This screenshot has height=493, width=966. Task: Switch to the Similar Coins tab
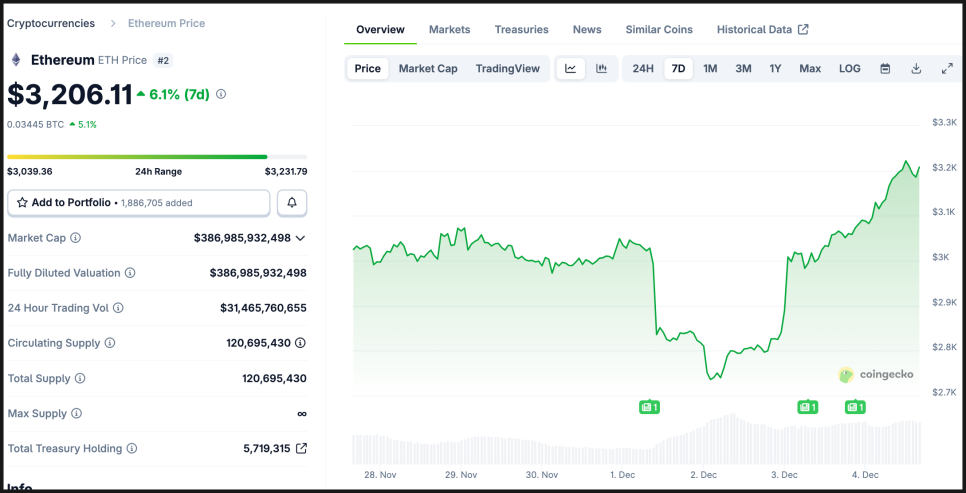pos(659,30)
